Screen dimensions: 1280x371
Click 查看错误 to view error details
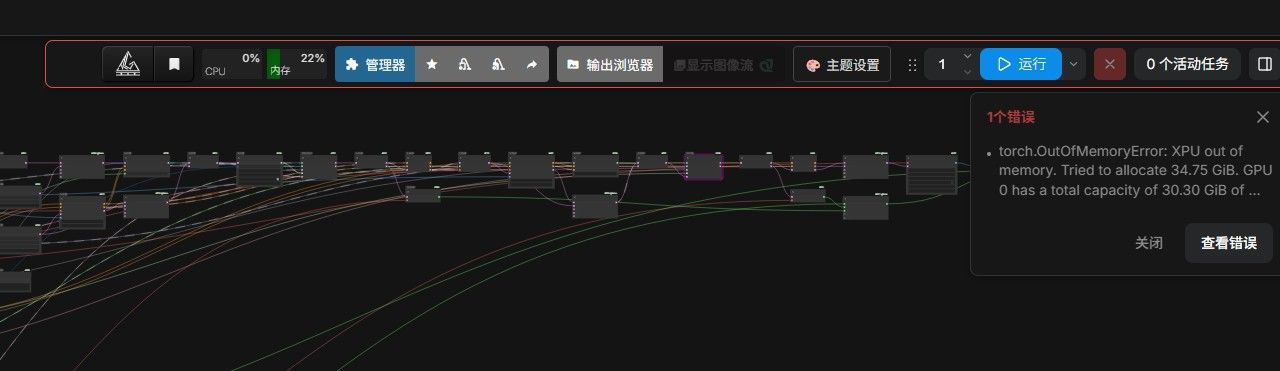(x=1229, y=243)
